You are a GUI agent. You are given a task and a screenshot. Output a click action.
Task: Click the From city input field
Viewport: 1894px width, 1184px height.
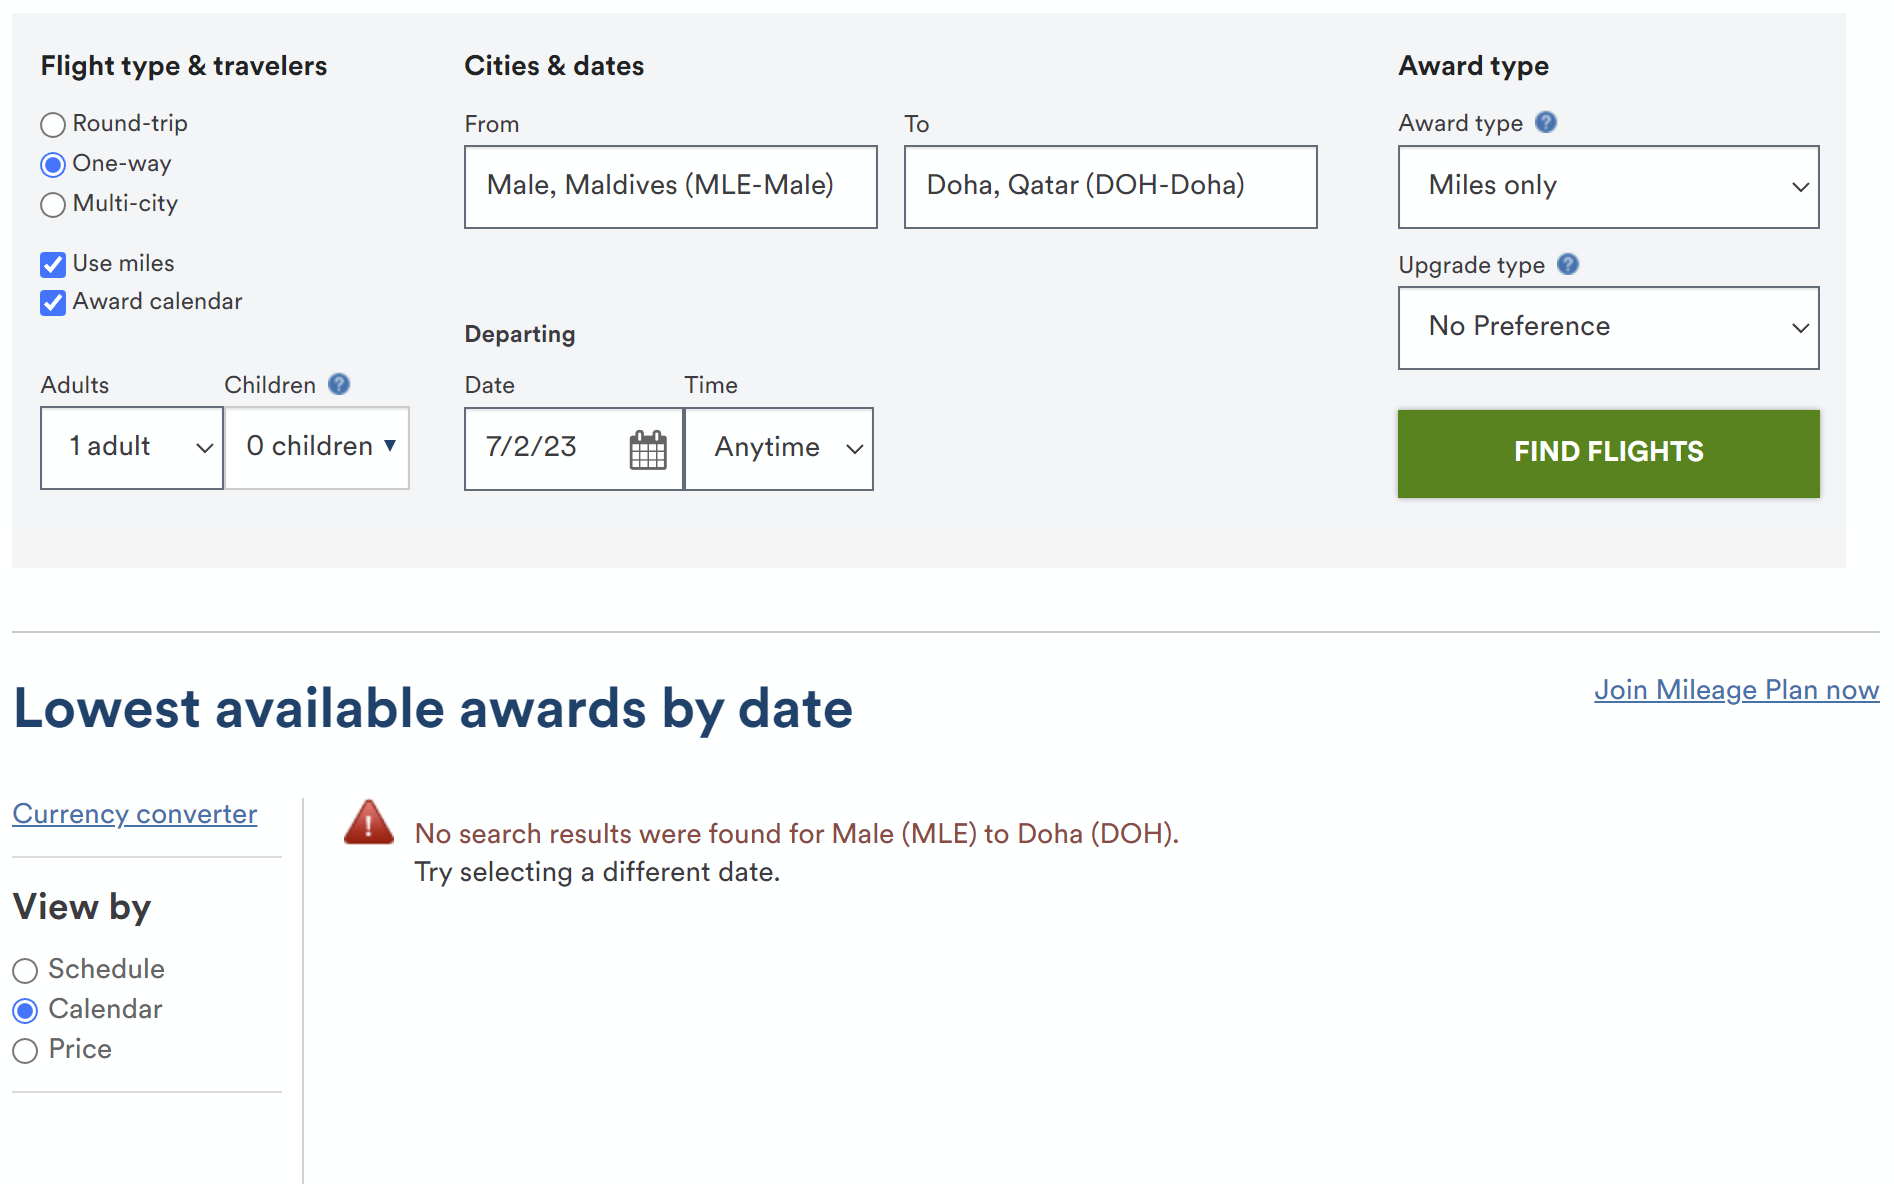pos(670,187)
